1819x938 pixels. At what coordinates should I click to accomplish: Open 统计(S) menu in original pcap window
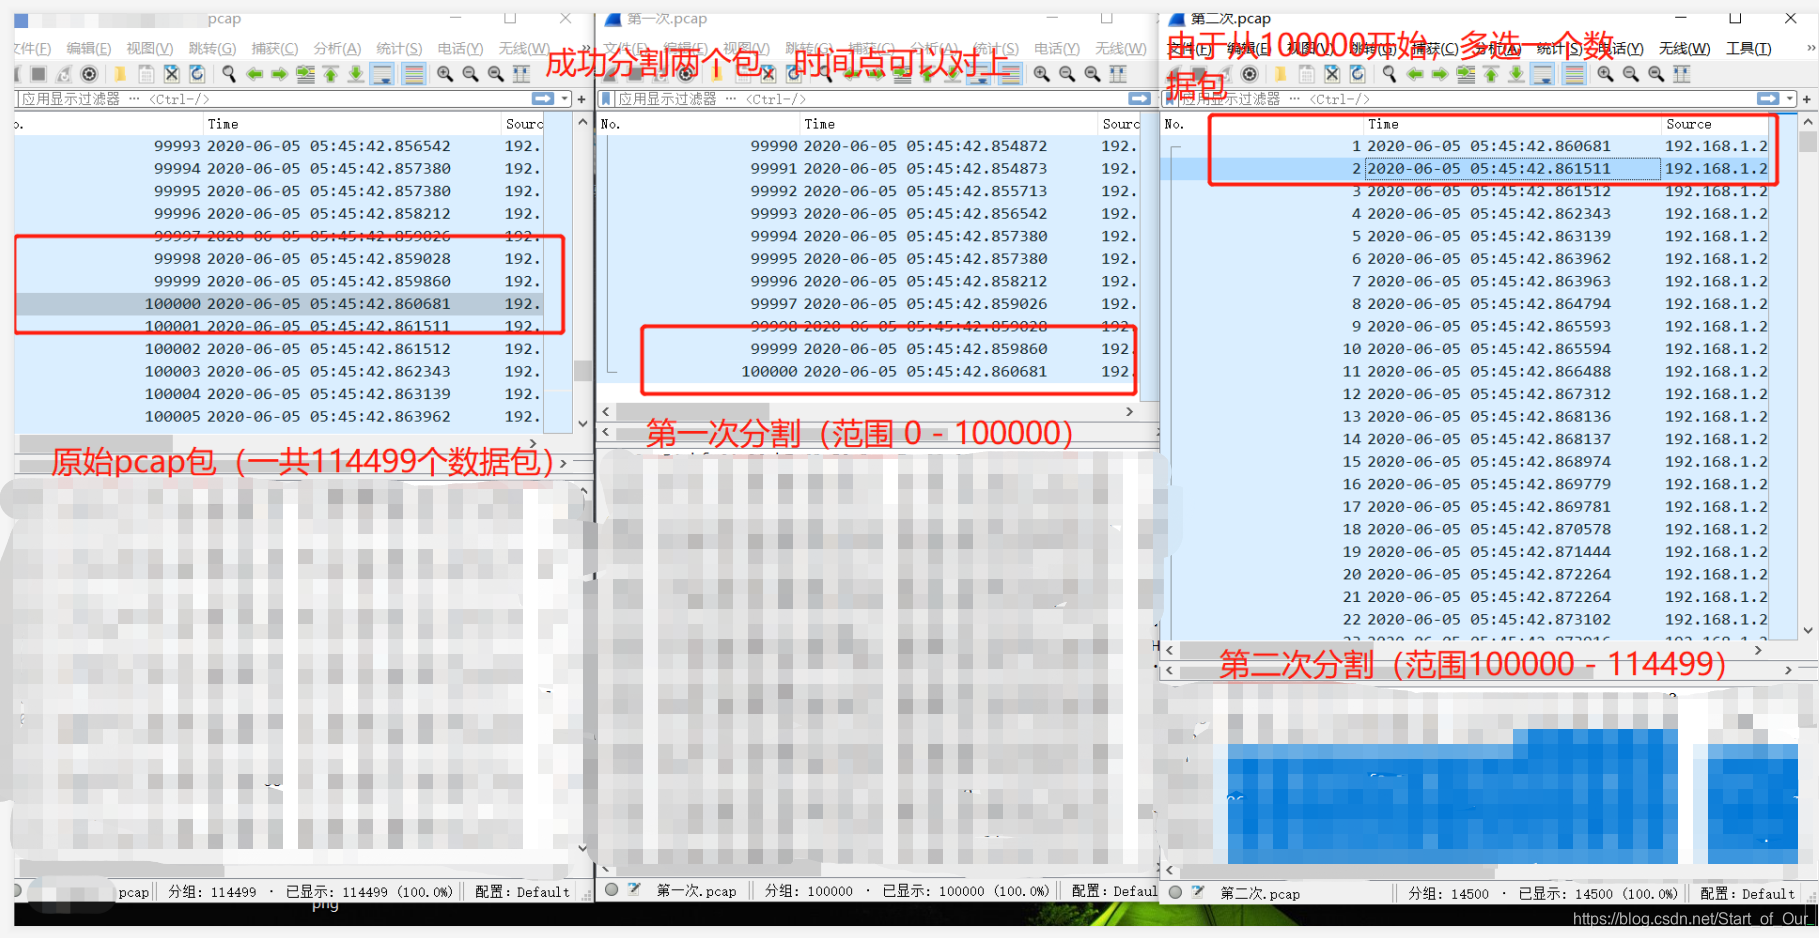pos(399,48)
